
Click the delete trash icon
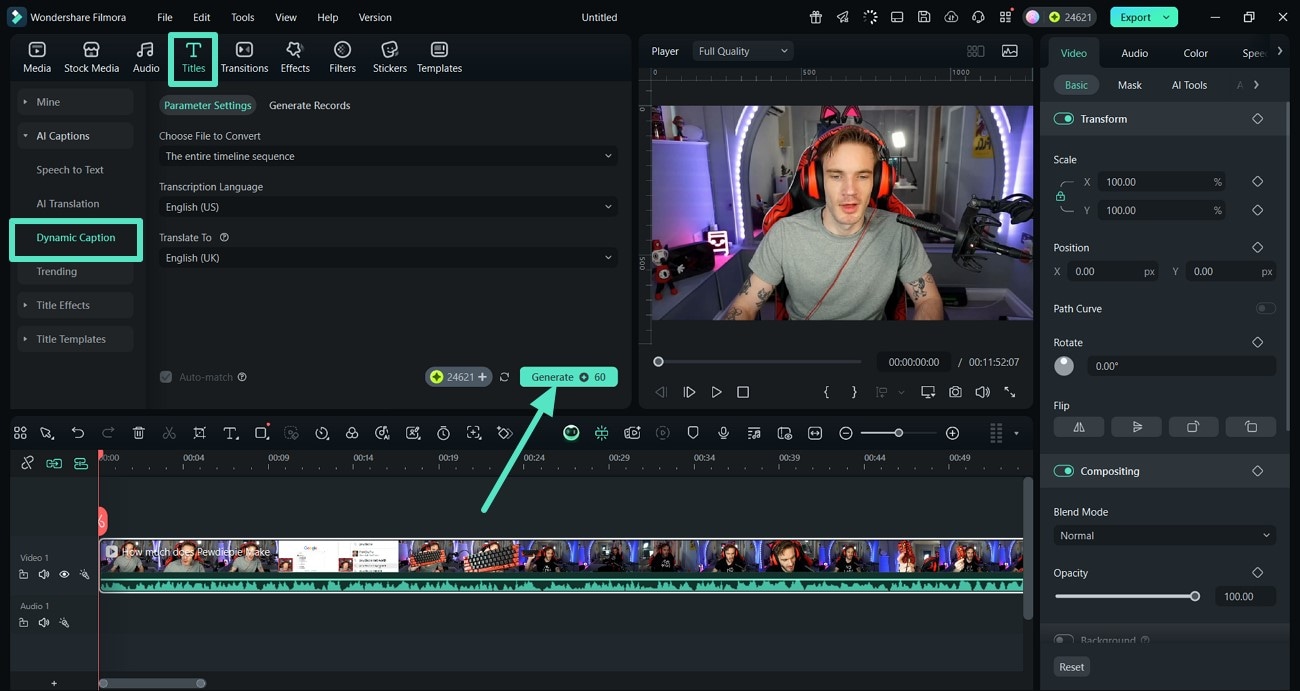pos(139,433)
